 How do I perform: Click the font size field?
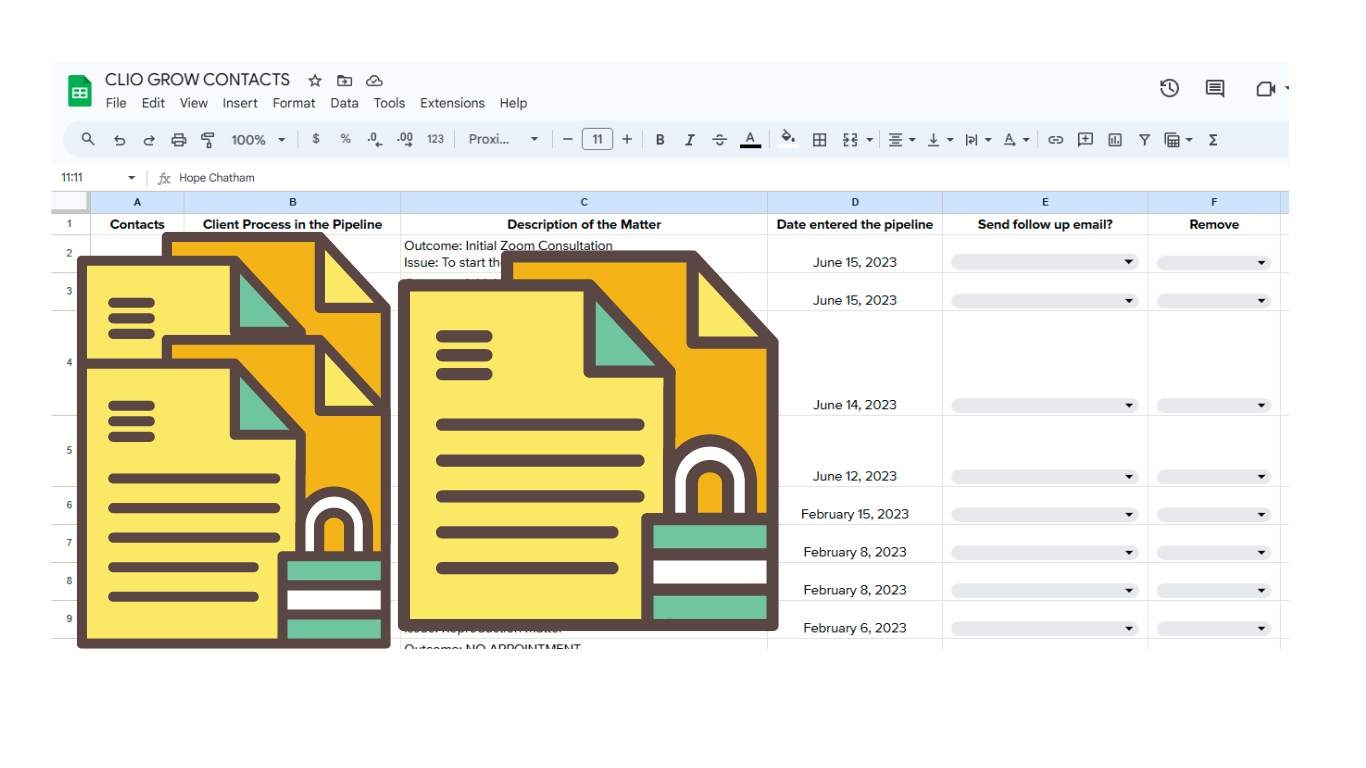point(597,140)
